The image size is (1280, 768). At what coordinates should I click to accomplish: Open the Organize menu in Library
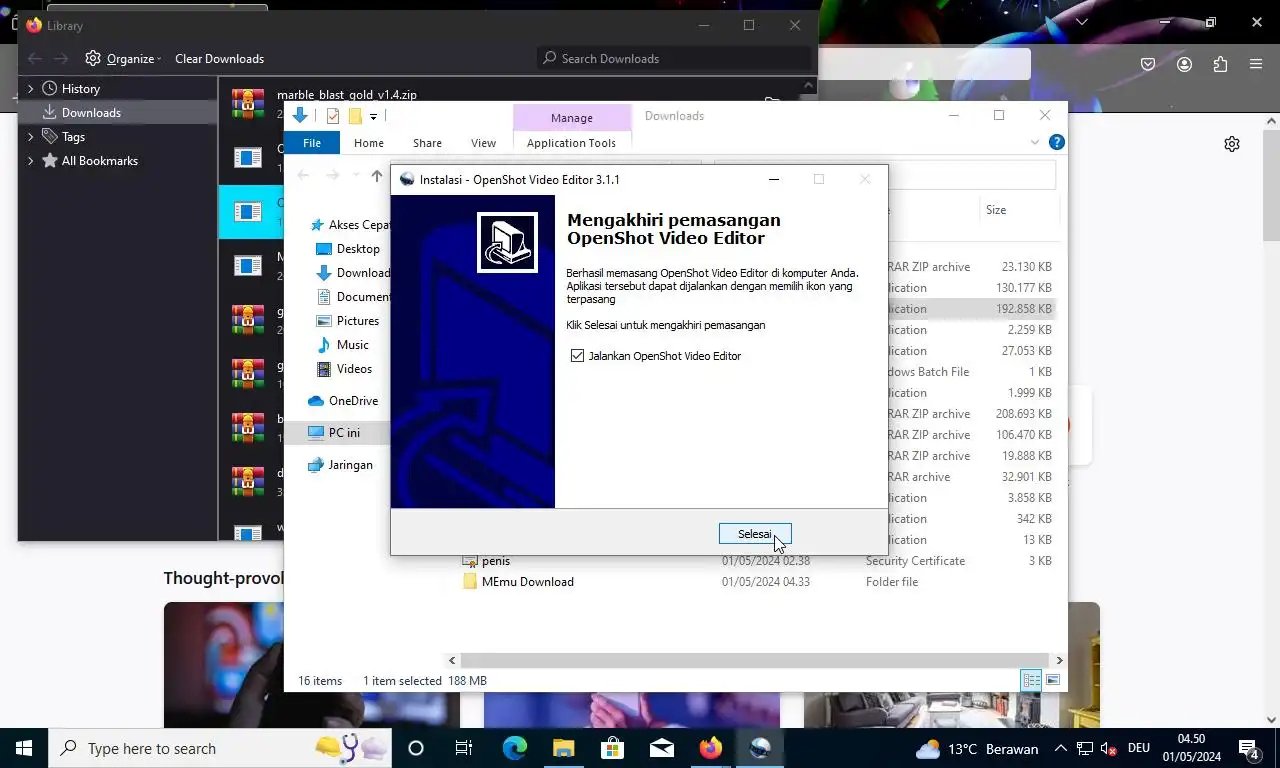tap(124, 59)
